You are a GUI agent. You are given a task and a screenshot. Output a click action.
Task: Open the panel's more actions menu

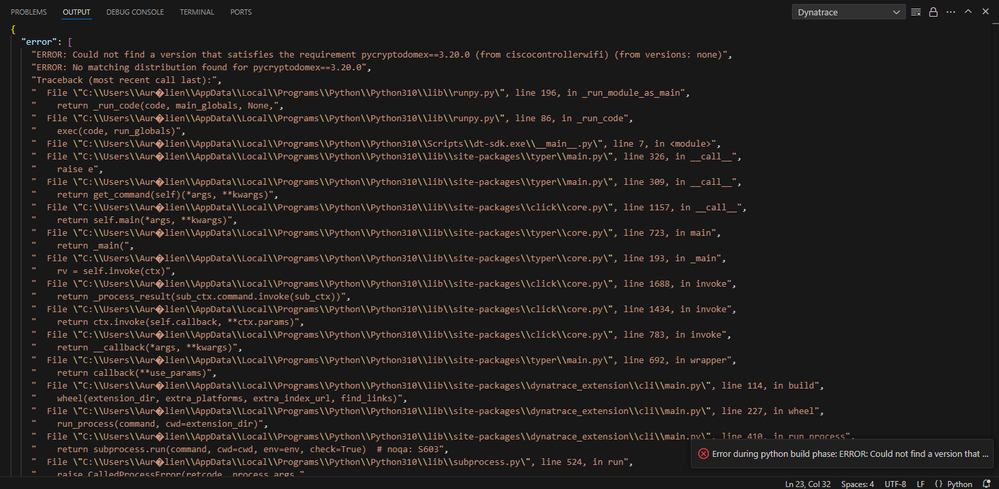pyautogui.click(x=950, y=12)
